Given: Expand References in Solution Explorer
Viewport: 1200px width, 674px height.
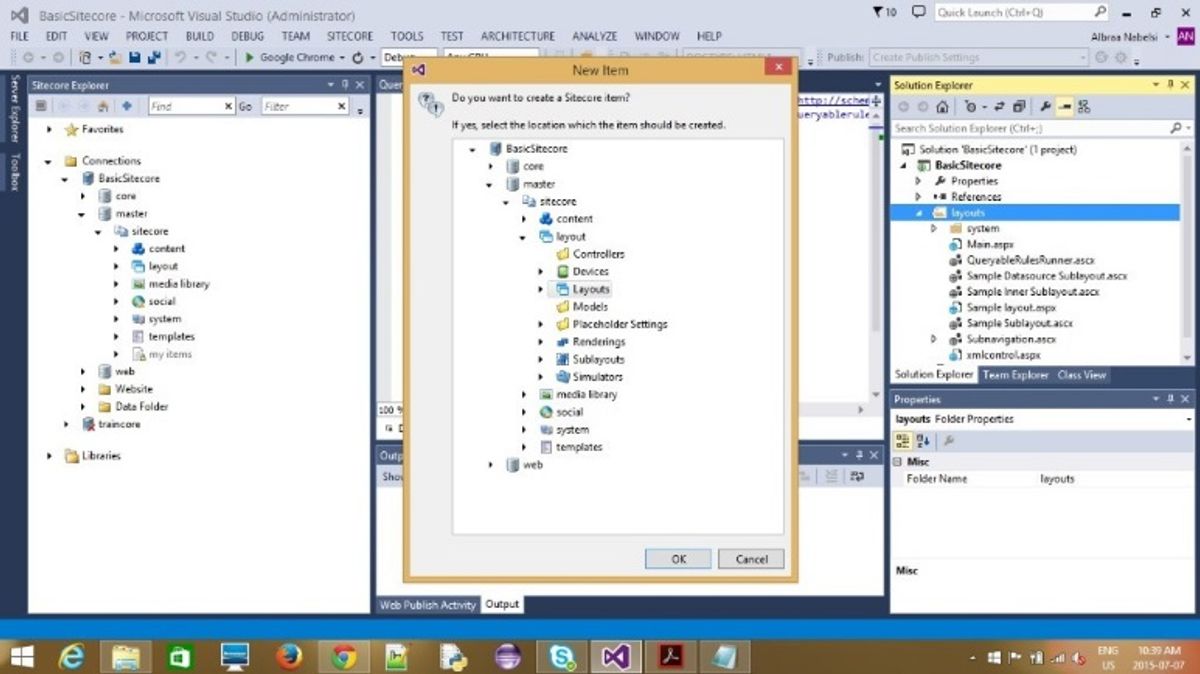Looking at the screenshot, I should pos(918,197).
